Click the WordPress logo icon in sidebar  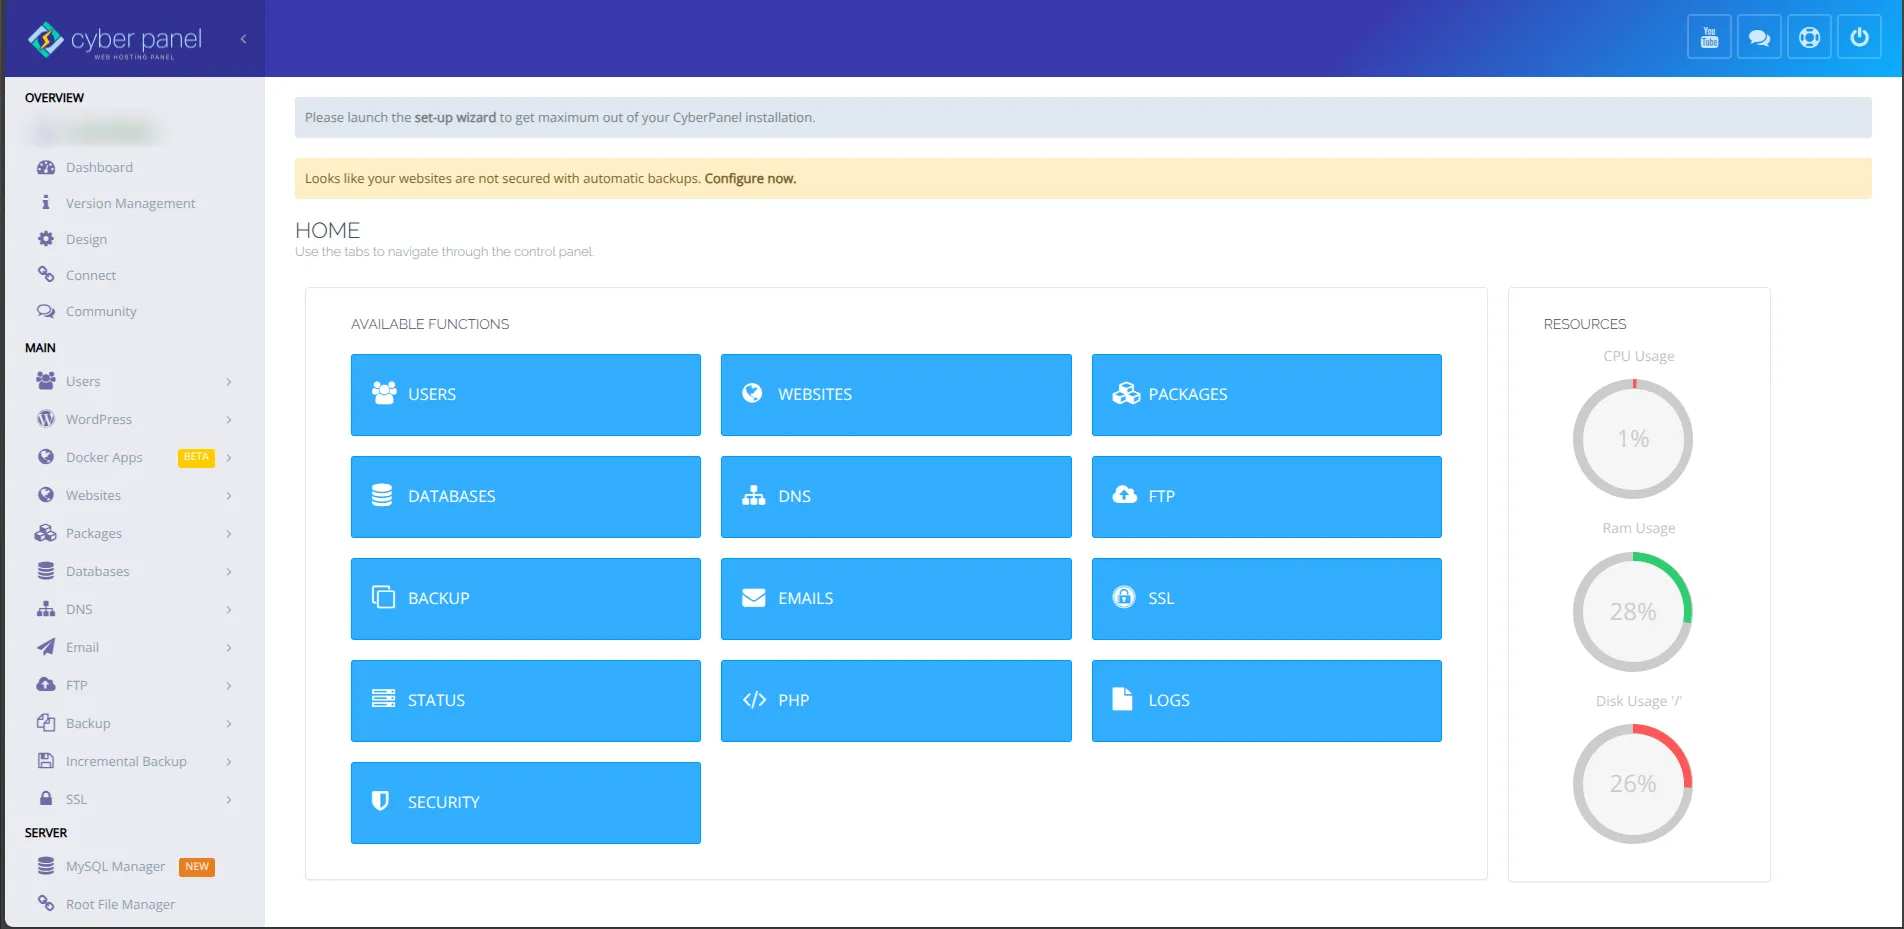coord(46,419)
